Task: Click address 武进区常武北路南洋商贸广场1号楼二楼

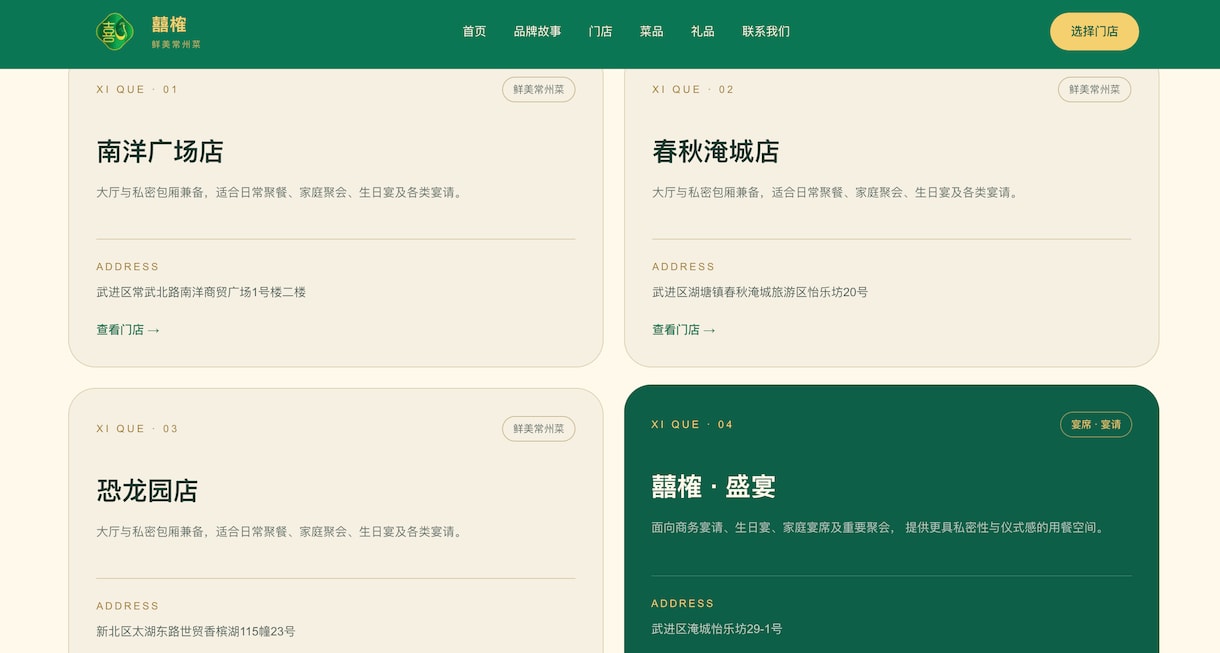Action: 201,292
